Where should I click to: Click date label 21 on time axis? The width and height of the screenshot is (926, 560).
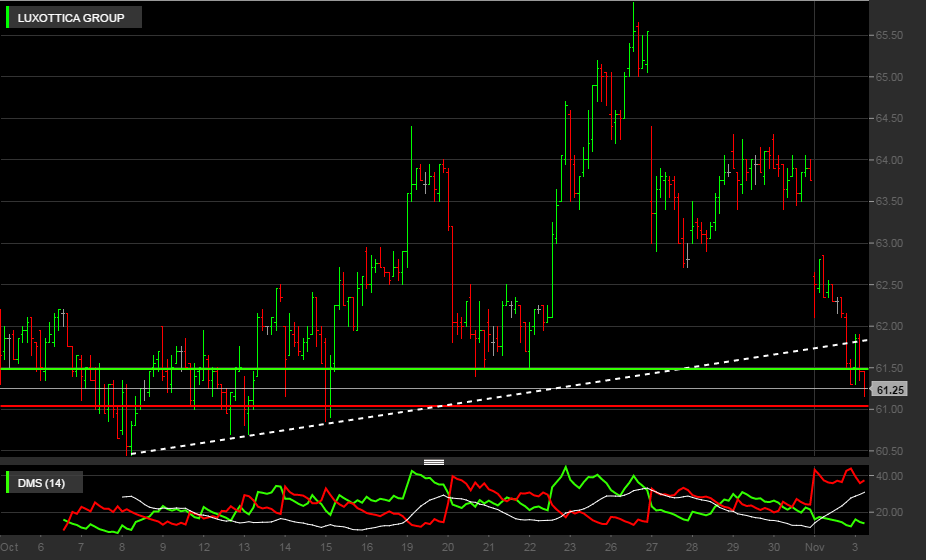point(488,547)
